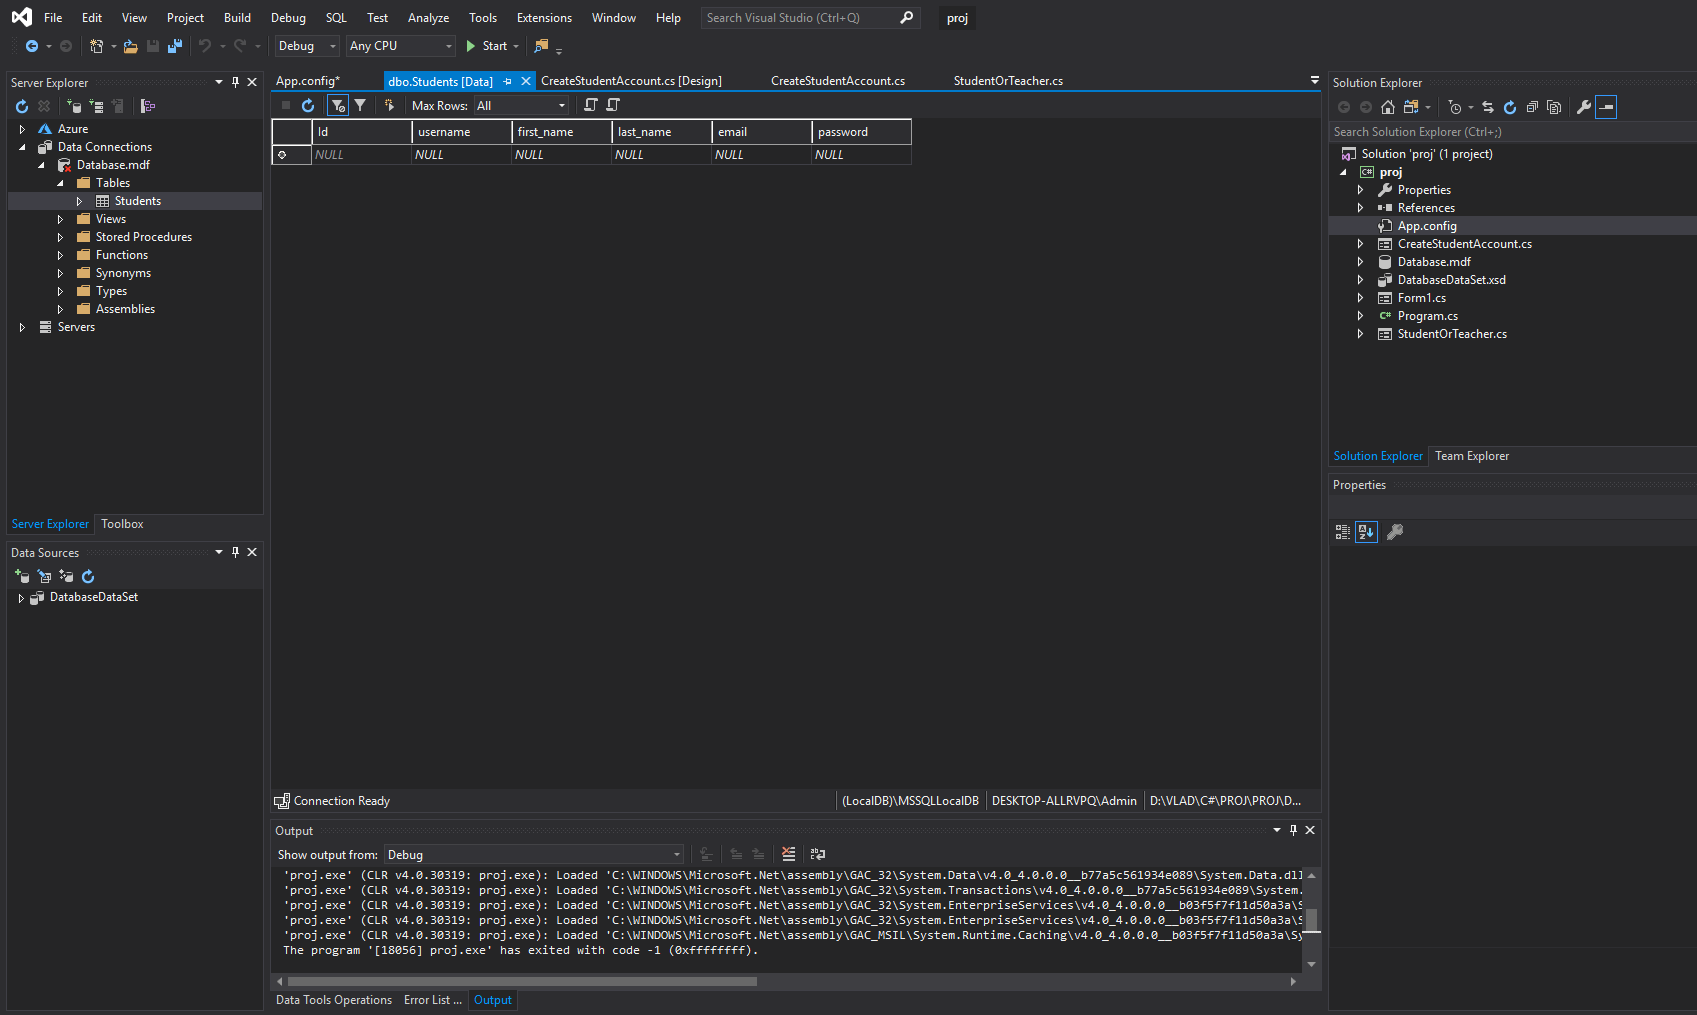Open the Data Tools Operations tab
This screenshot has width=1697, height=1015.
click(x=334, y=1000)
